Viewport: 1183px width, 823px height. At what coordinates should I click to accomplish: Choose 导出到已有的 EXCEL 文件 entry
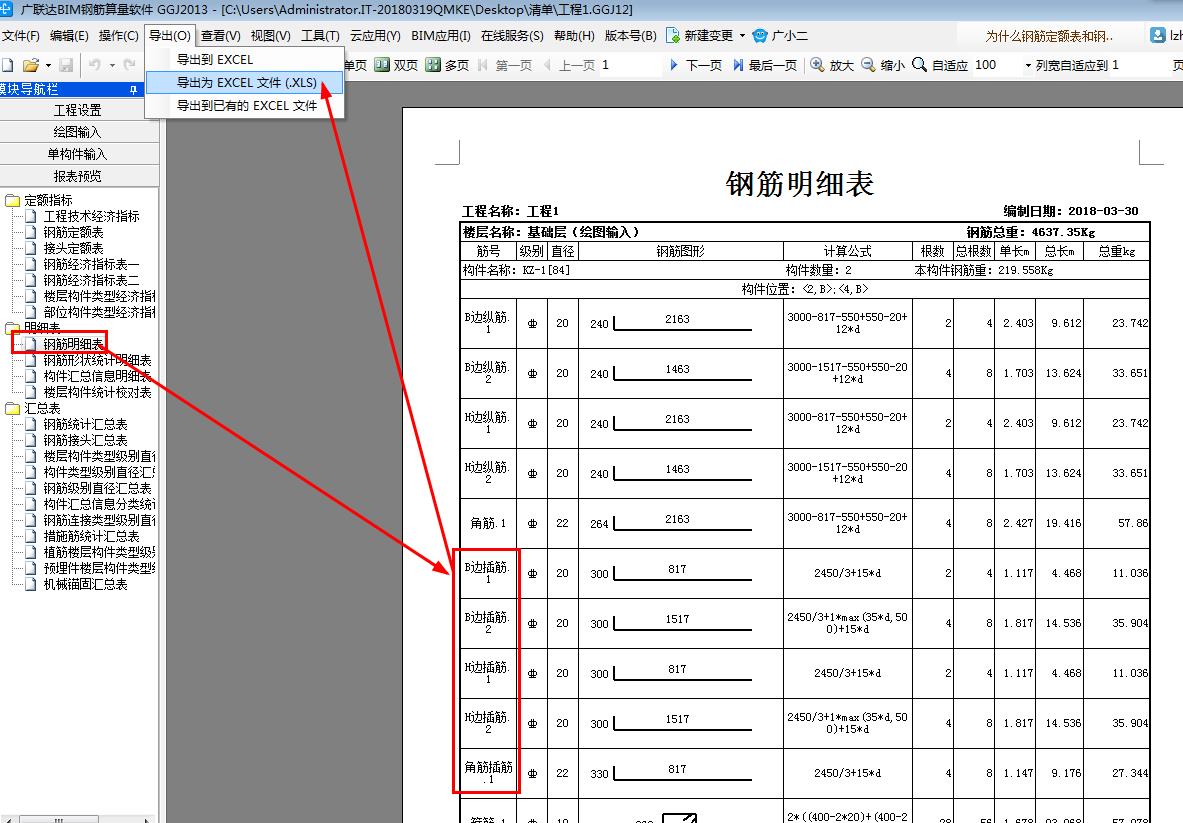[244, 106]
